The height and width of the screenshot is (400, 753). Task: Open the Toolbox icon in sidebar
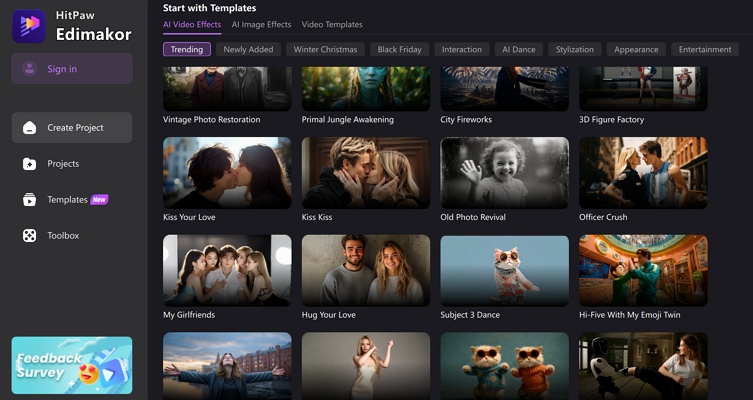tap(30, 236)
